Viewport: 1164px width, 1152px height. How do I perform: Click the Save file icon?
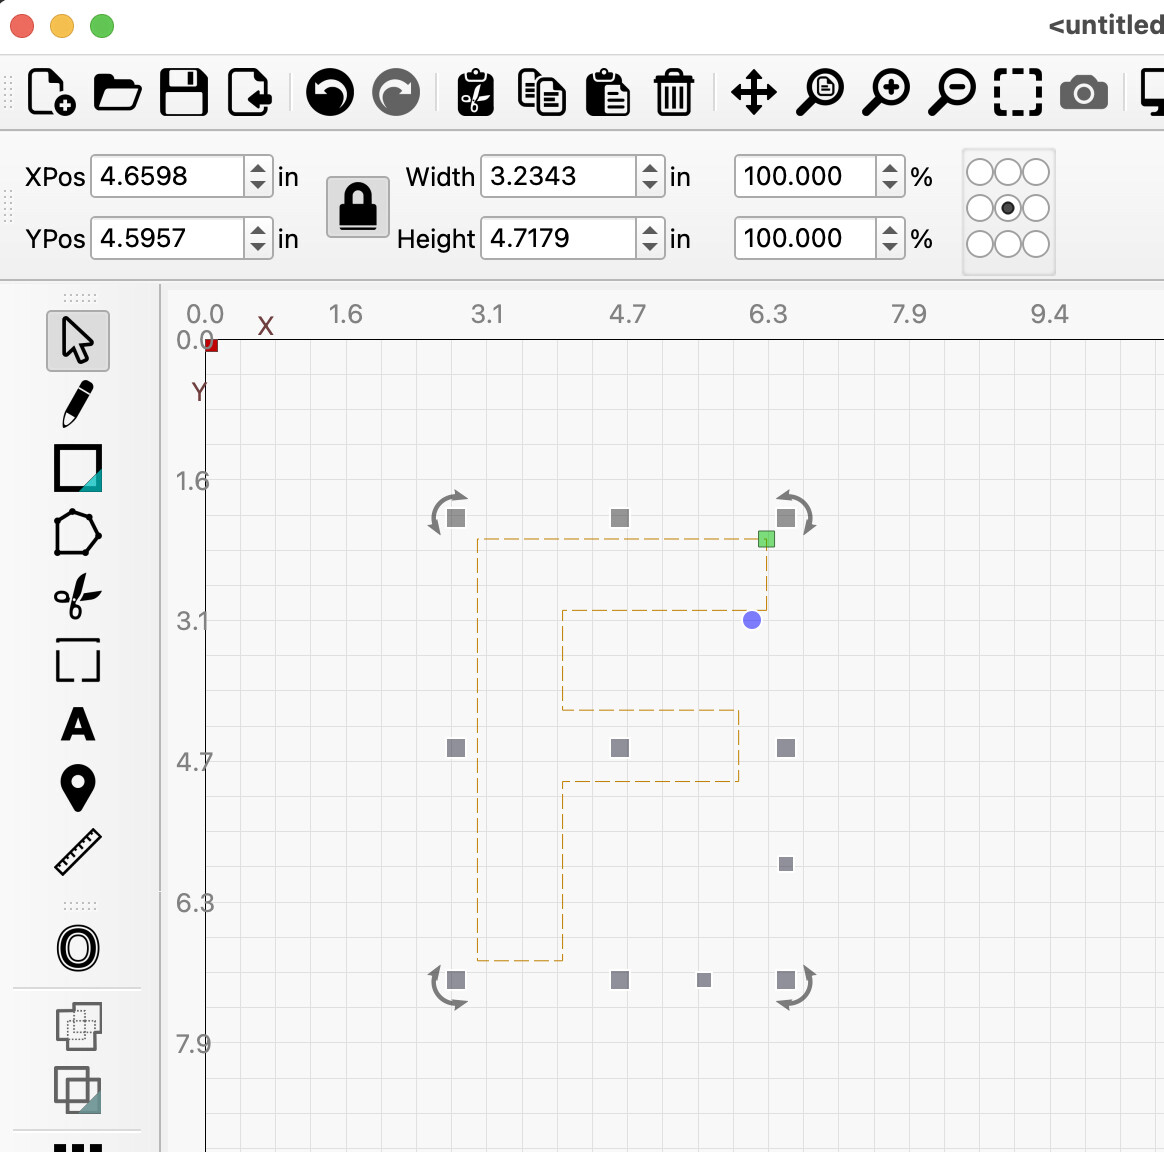(184, 93)
